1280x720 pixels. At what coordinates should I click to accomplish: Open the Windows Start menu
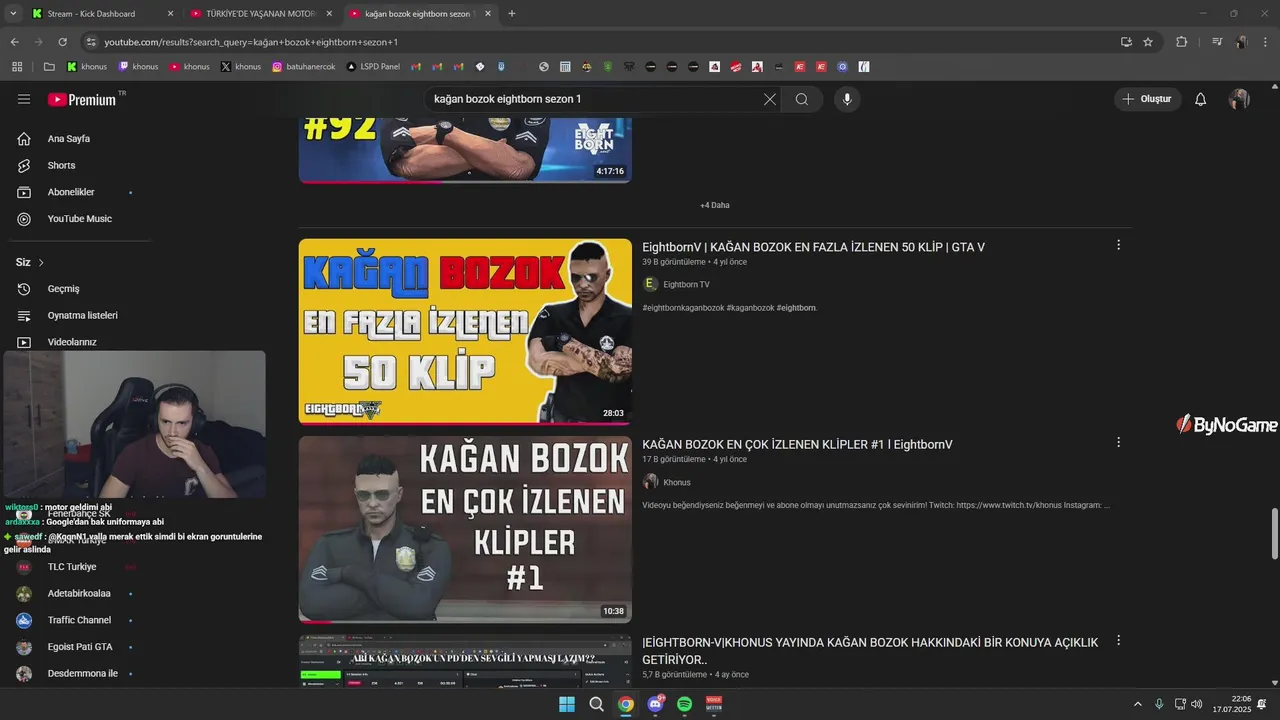click(567, 704)
